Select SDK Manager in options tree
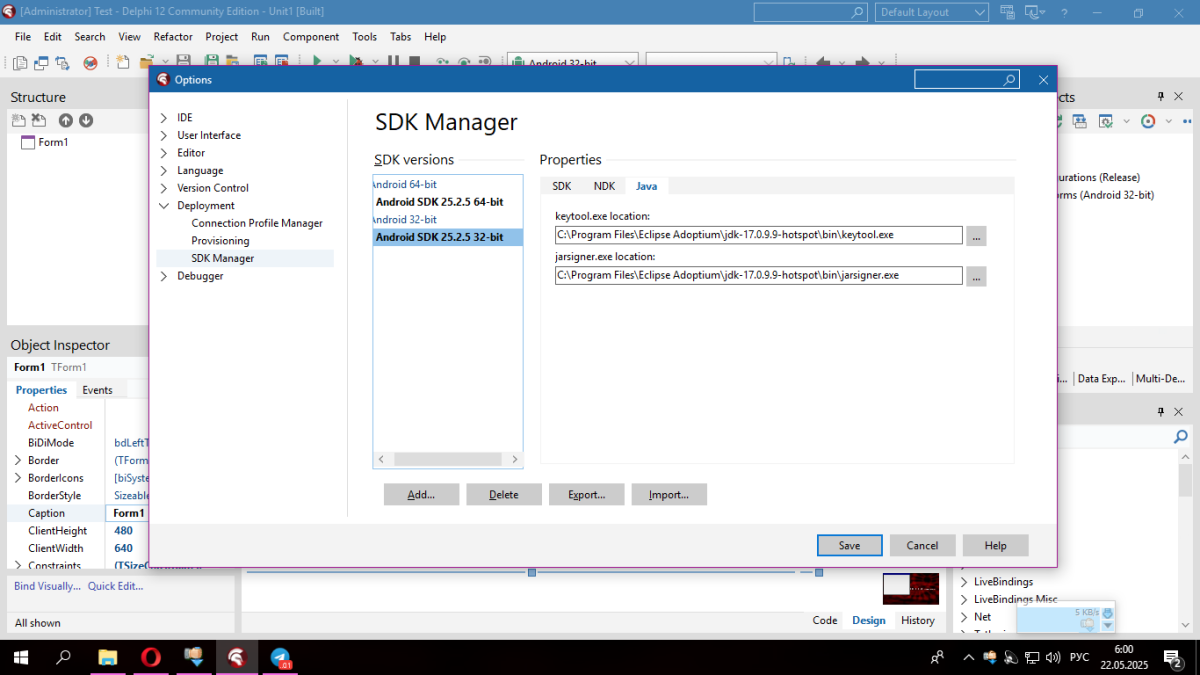This screenshot has height=675, width=1200. coord(223,258)
